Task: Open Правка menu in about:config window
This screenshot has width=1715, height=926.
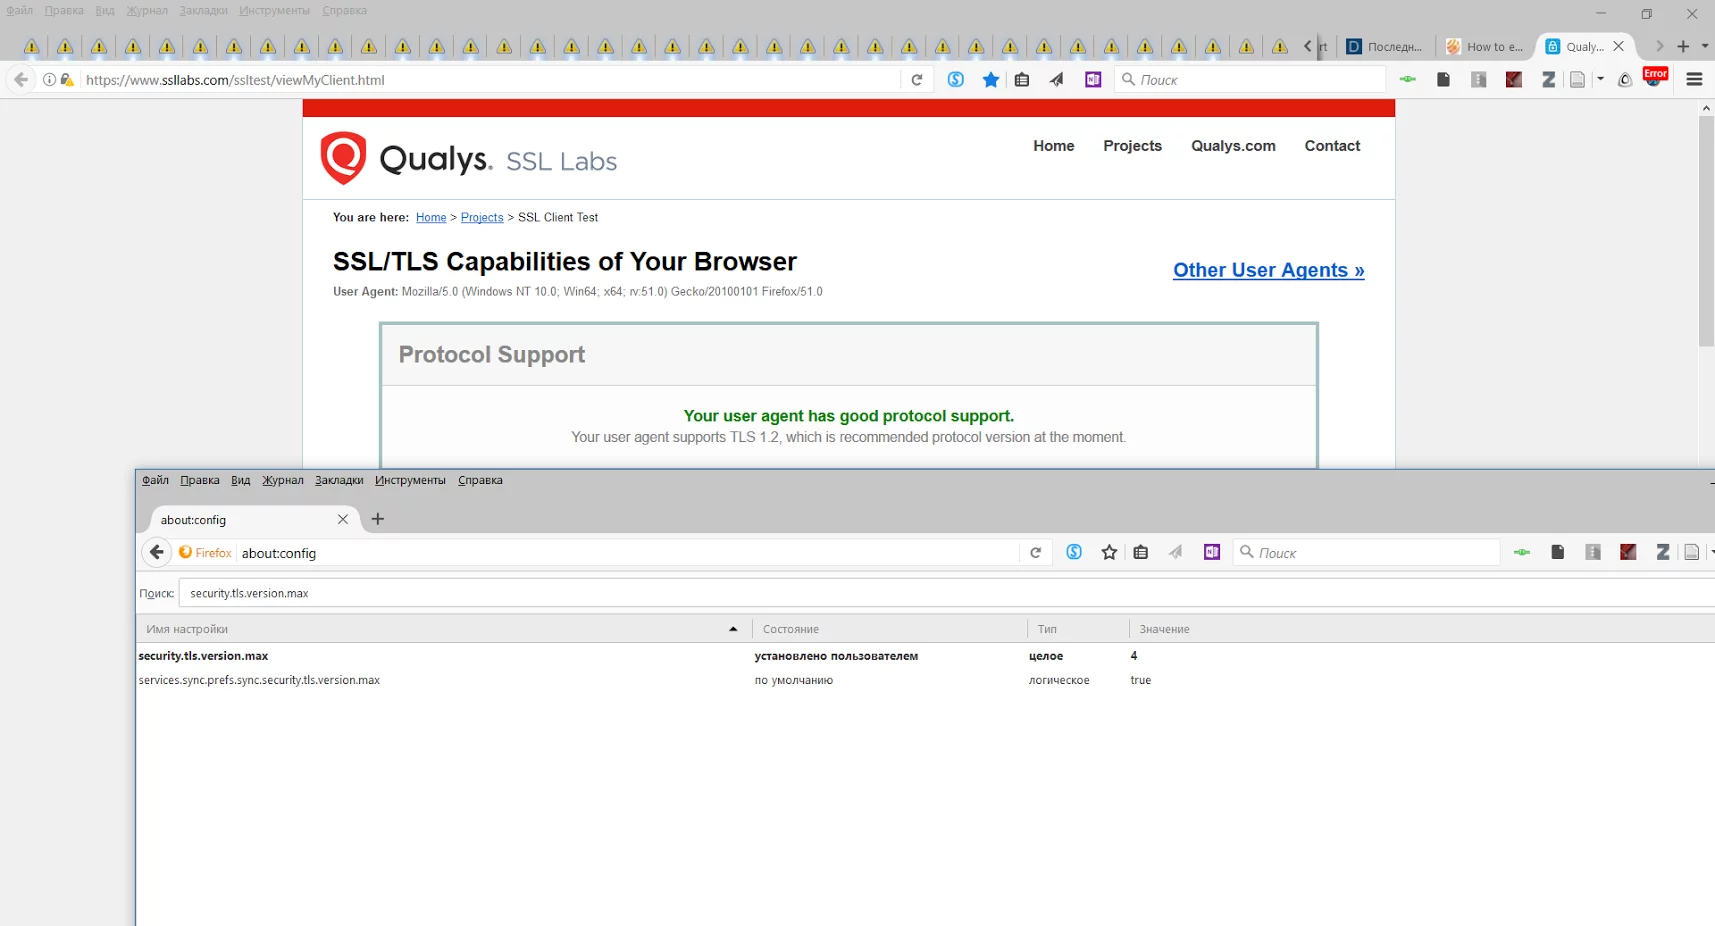Action: pyautogui.click(x=200, y=480)
